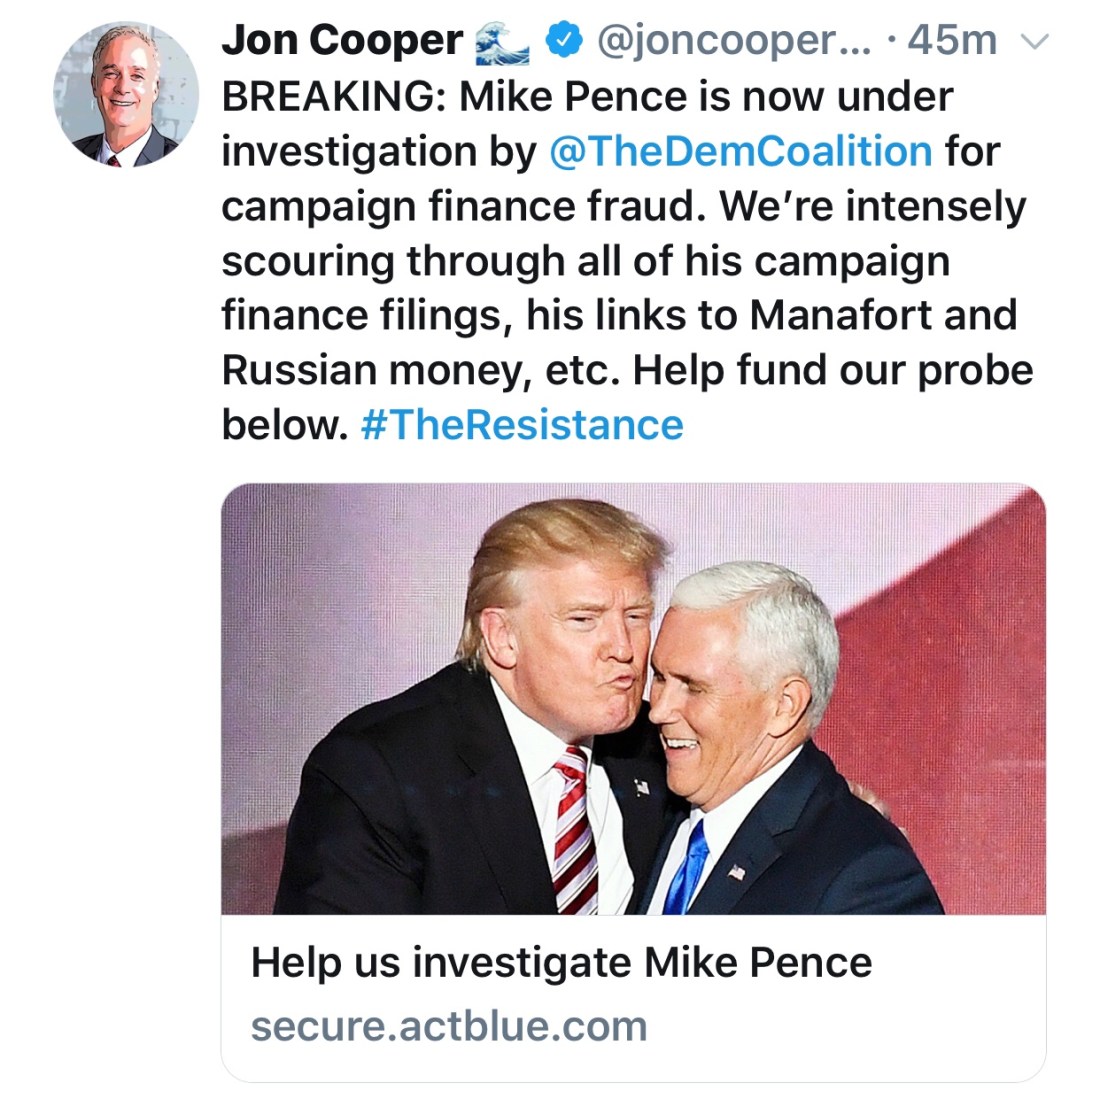This screenshot has height=1099, width=1100.
Task: Click the 45m timestamp
Action: tap(952, 41)
